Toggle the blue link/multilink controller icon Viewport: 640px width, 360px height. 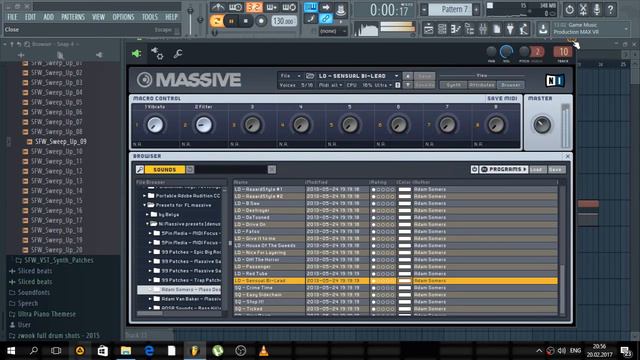tap(325, 19)
